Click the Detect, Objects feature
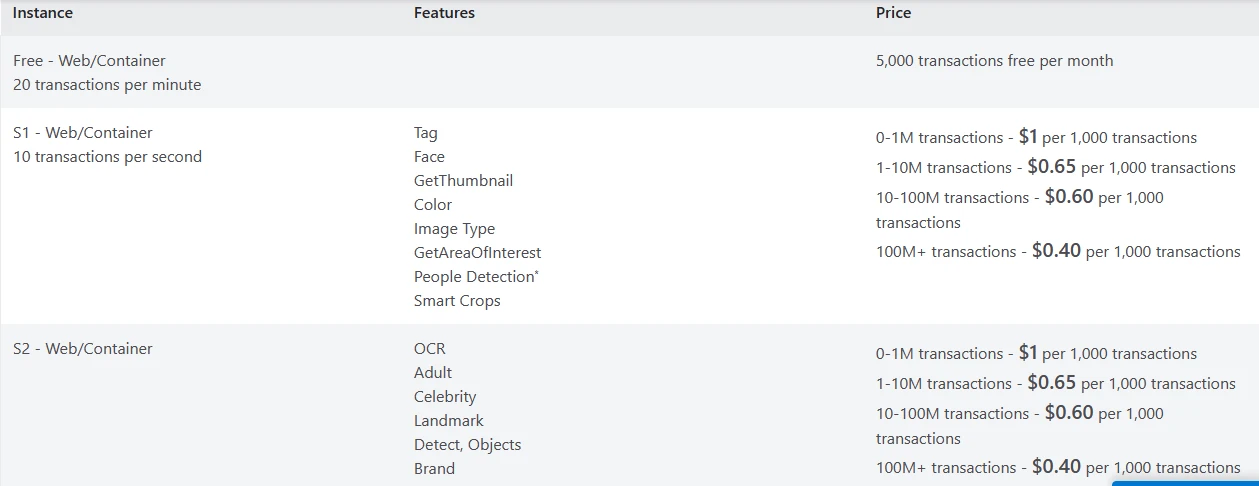 click(x=467, y=445)
